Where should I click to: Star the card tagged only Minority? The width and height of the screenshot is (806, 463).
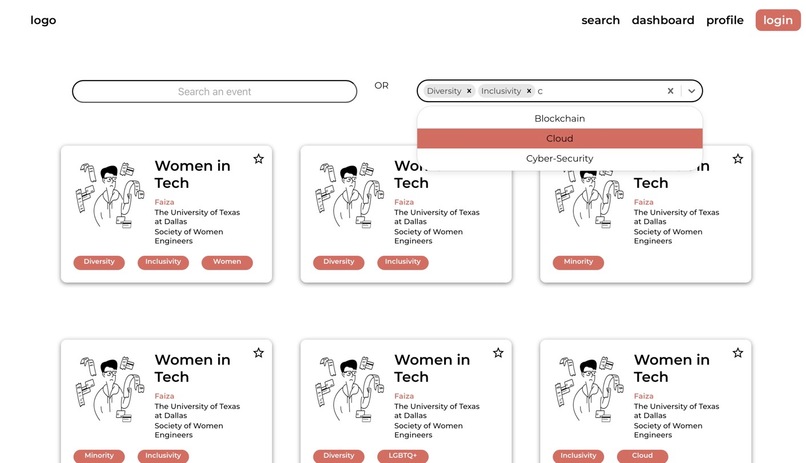pos(738,159)
